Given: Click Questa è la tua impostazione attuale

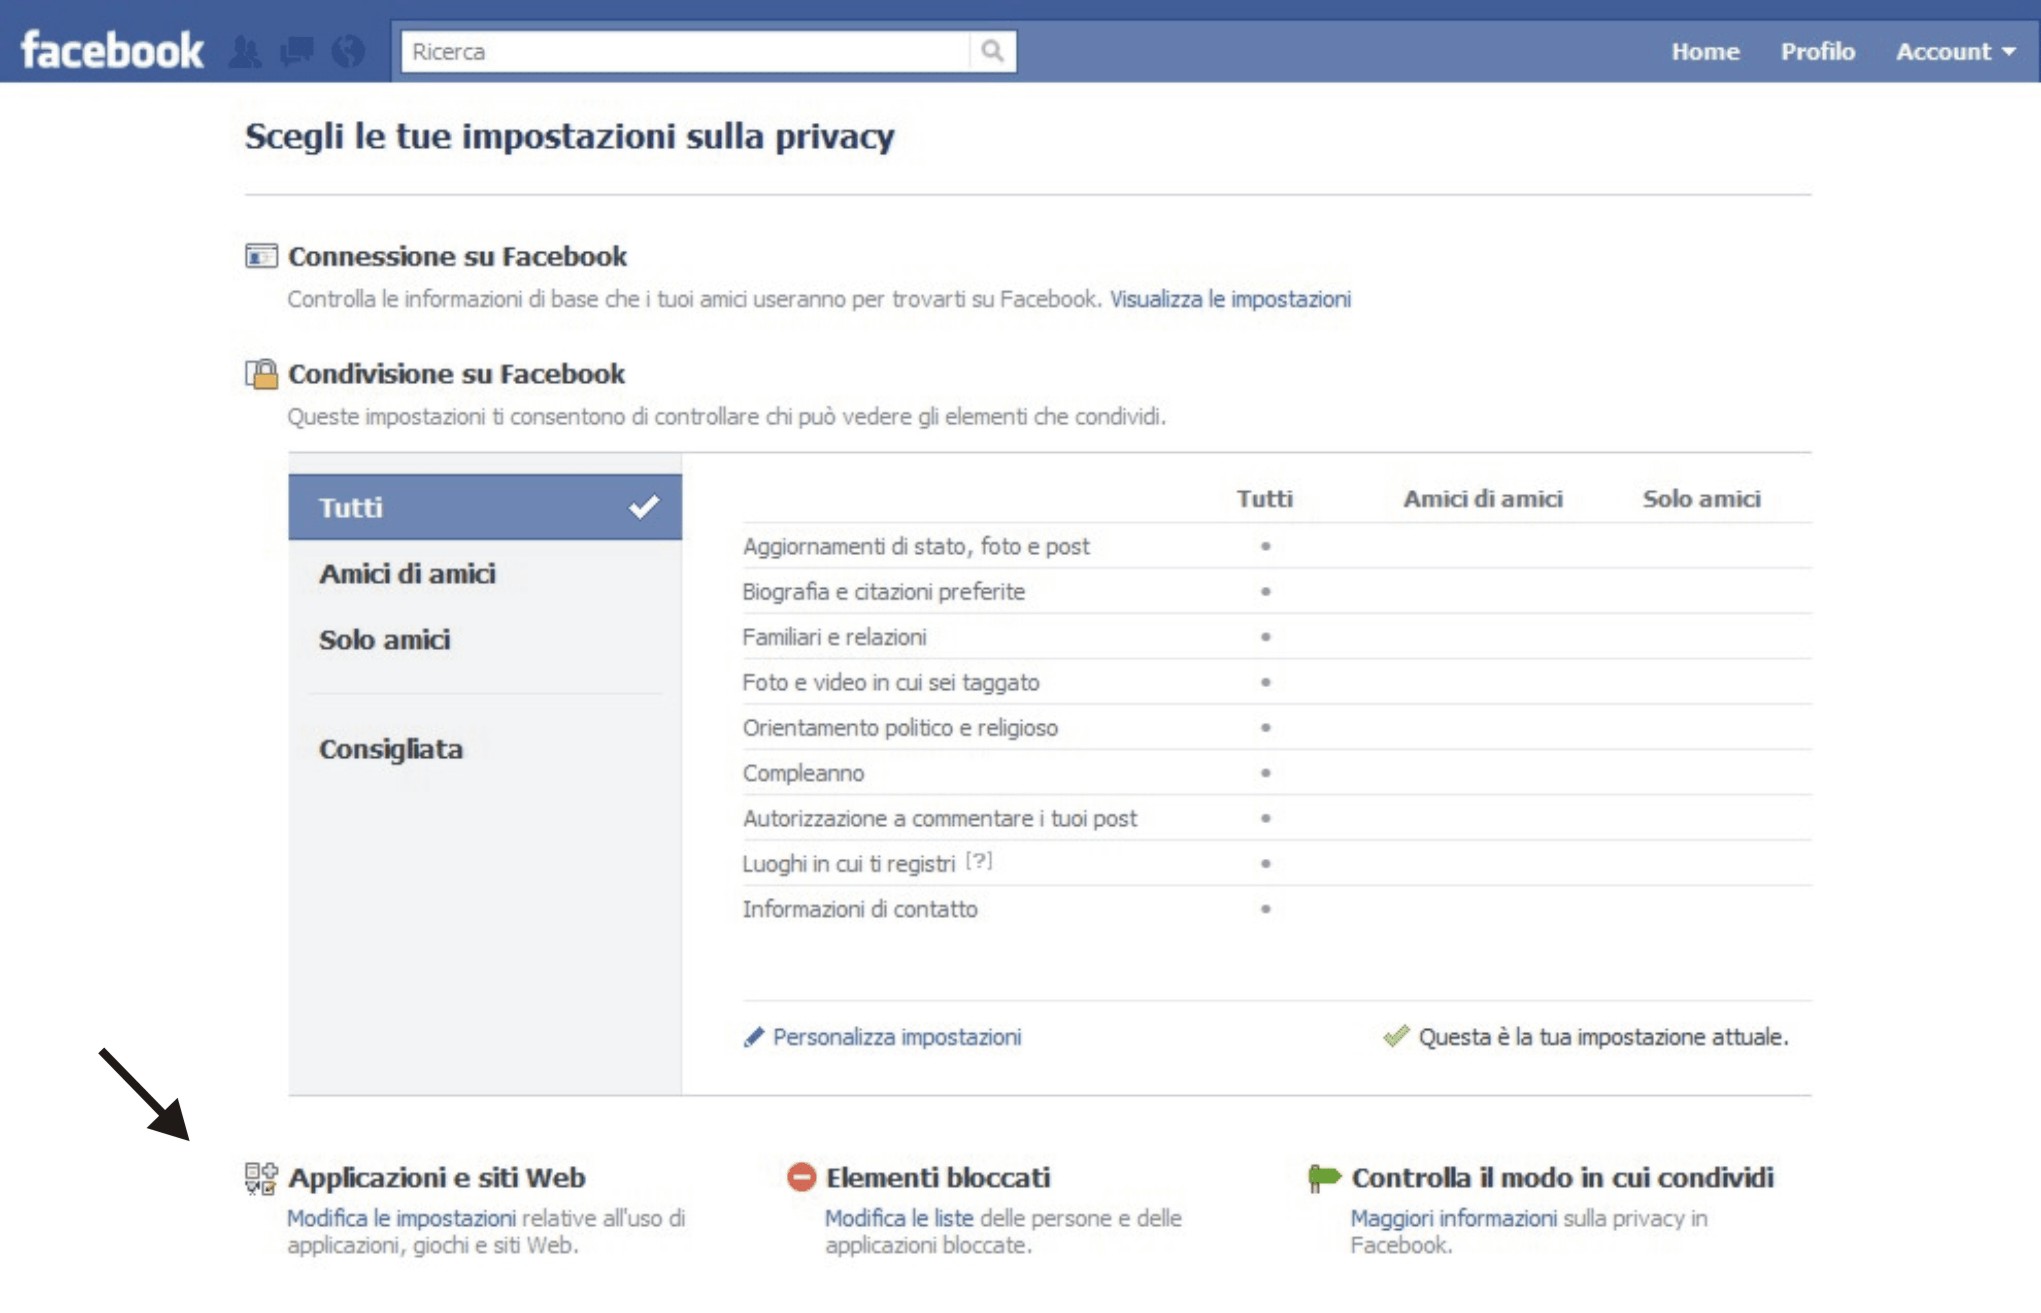Looking at the screenshot, I should [x=1603, y=1037].
